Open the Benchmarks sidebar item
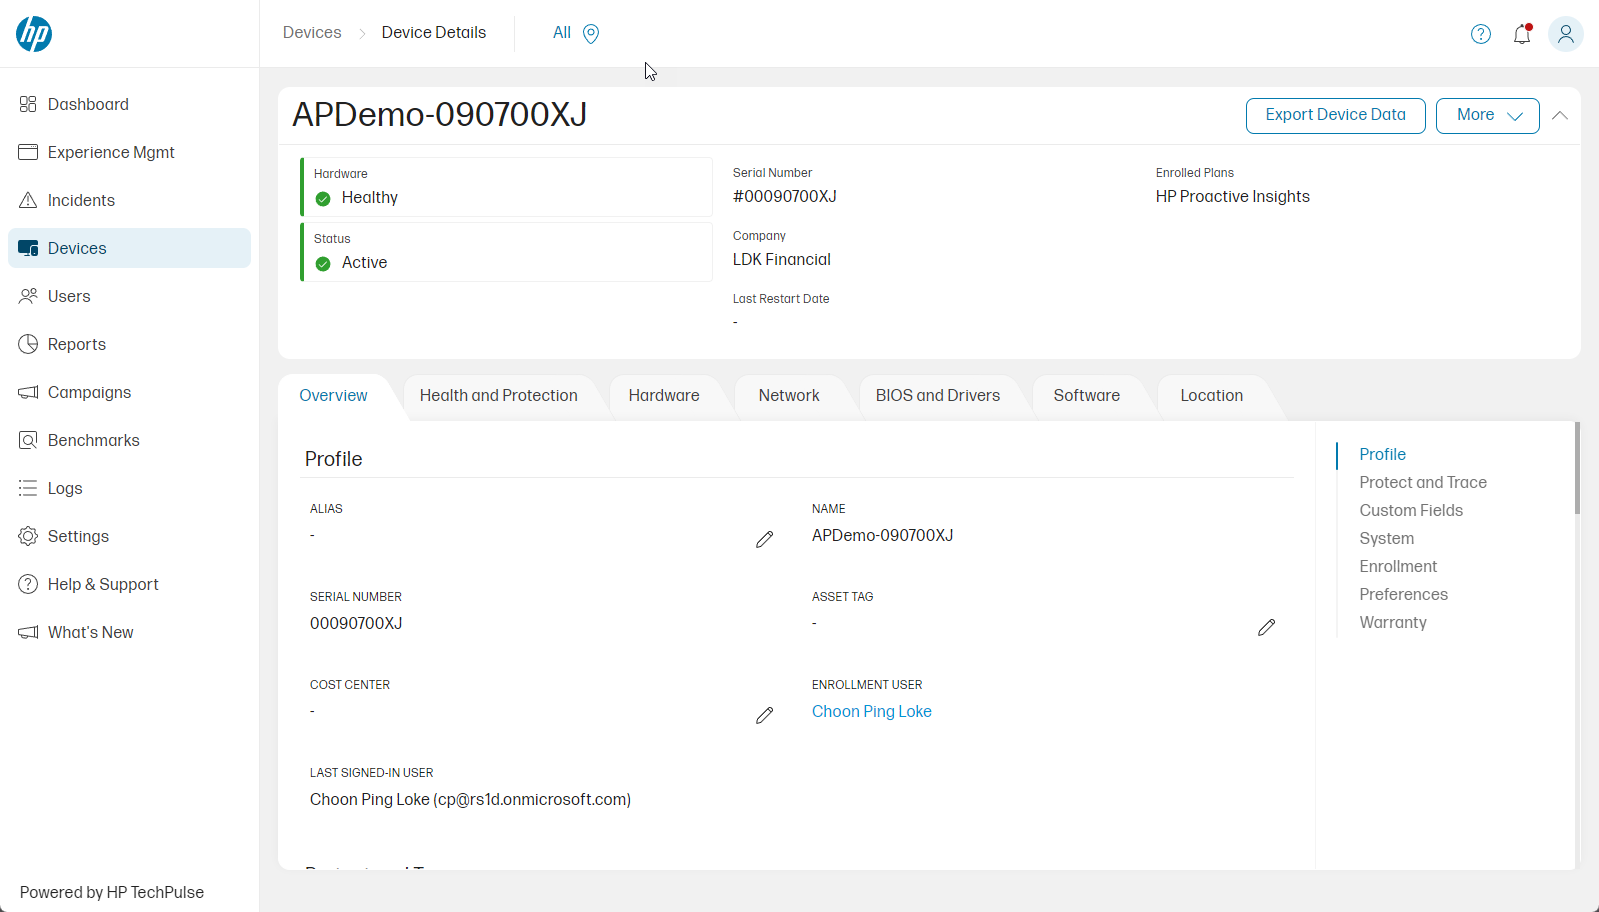1599x912 pixels. pyautogui.click(x=93, y=440)
